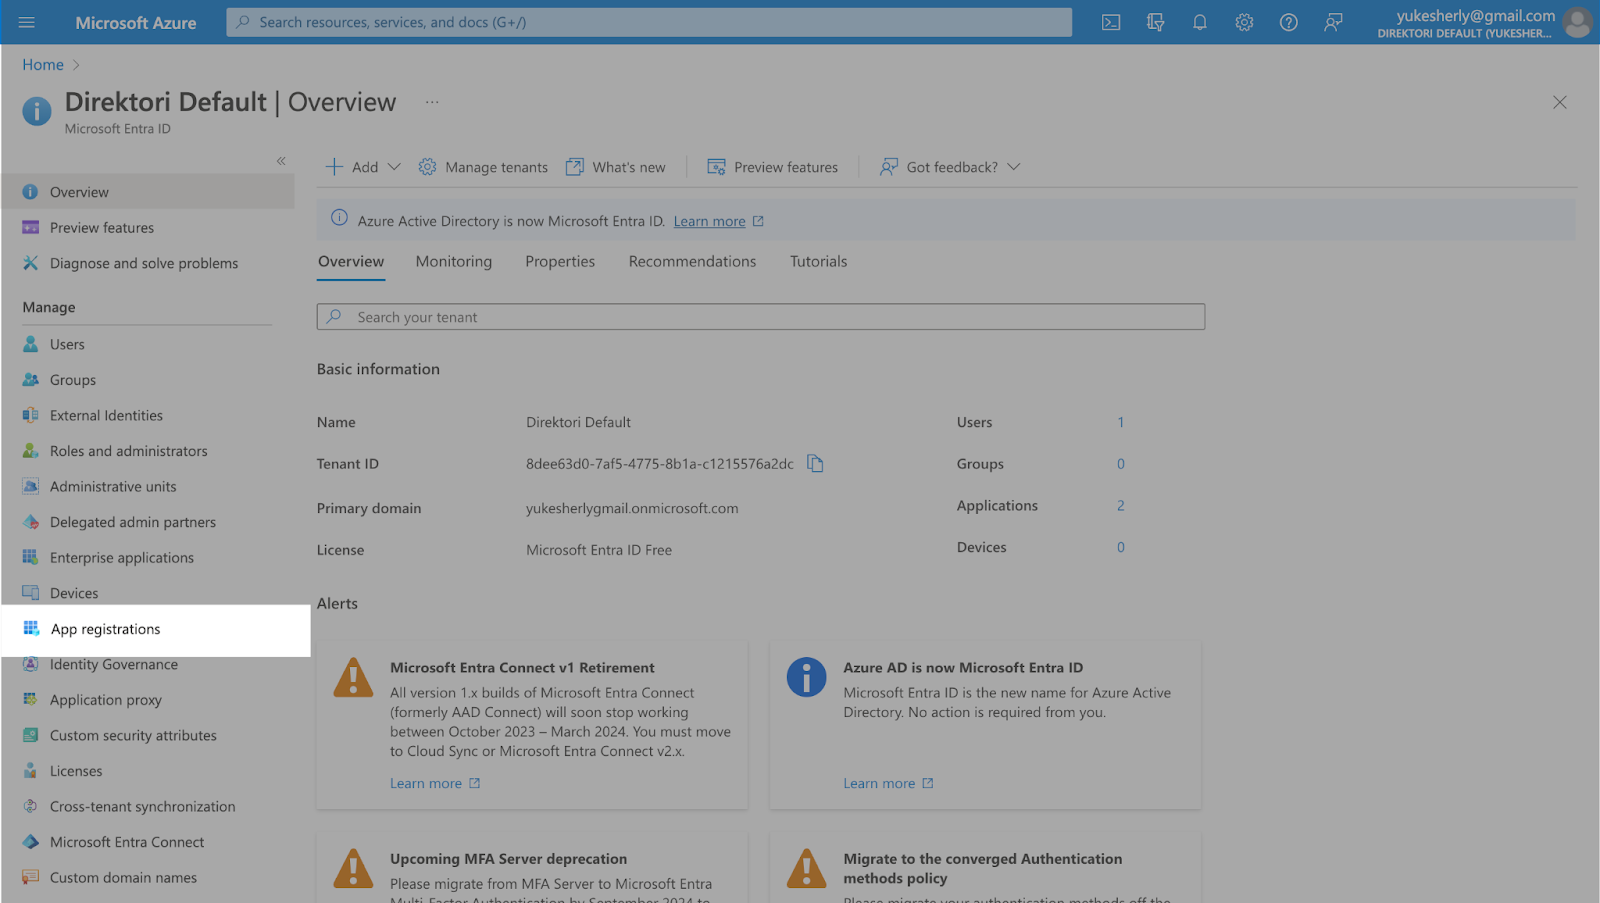
Task: Switch to the Tutorials tab
Action: coord(818,261)
